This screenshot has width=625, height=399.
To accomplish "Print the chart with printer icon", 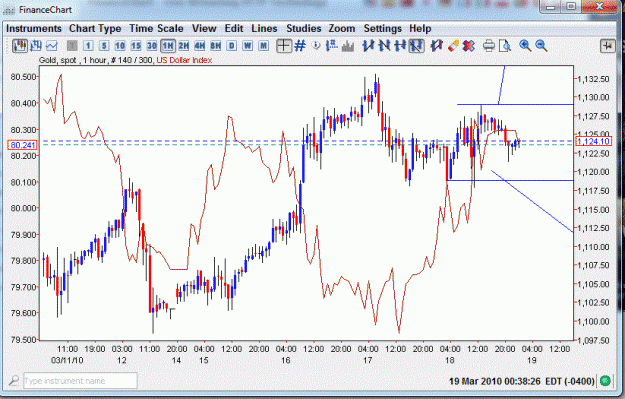I will point(489,46).
